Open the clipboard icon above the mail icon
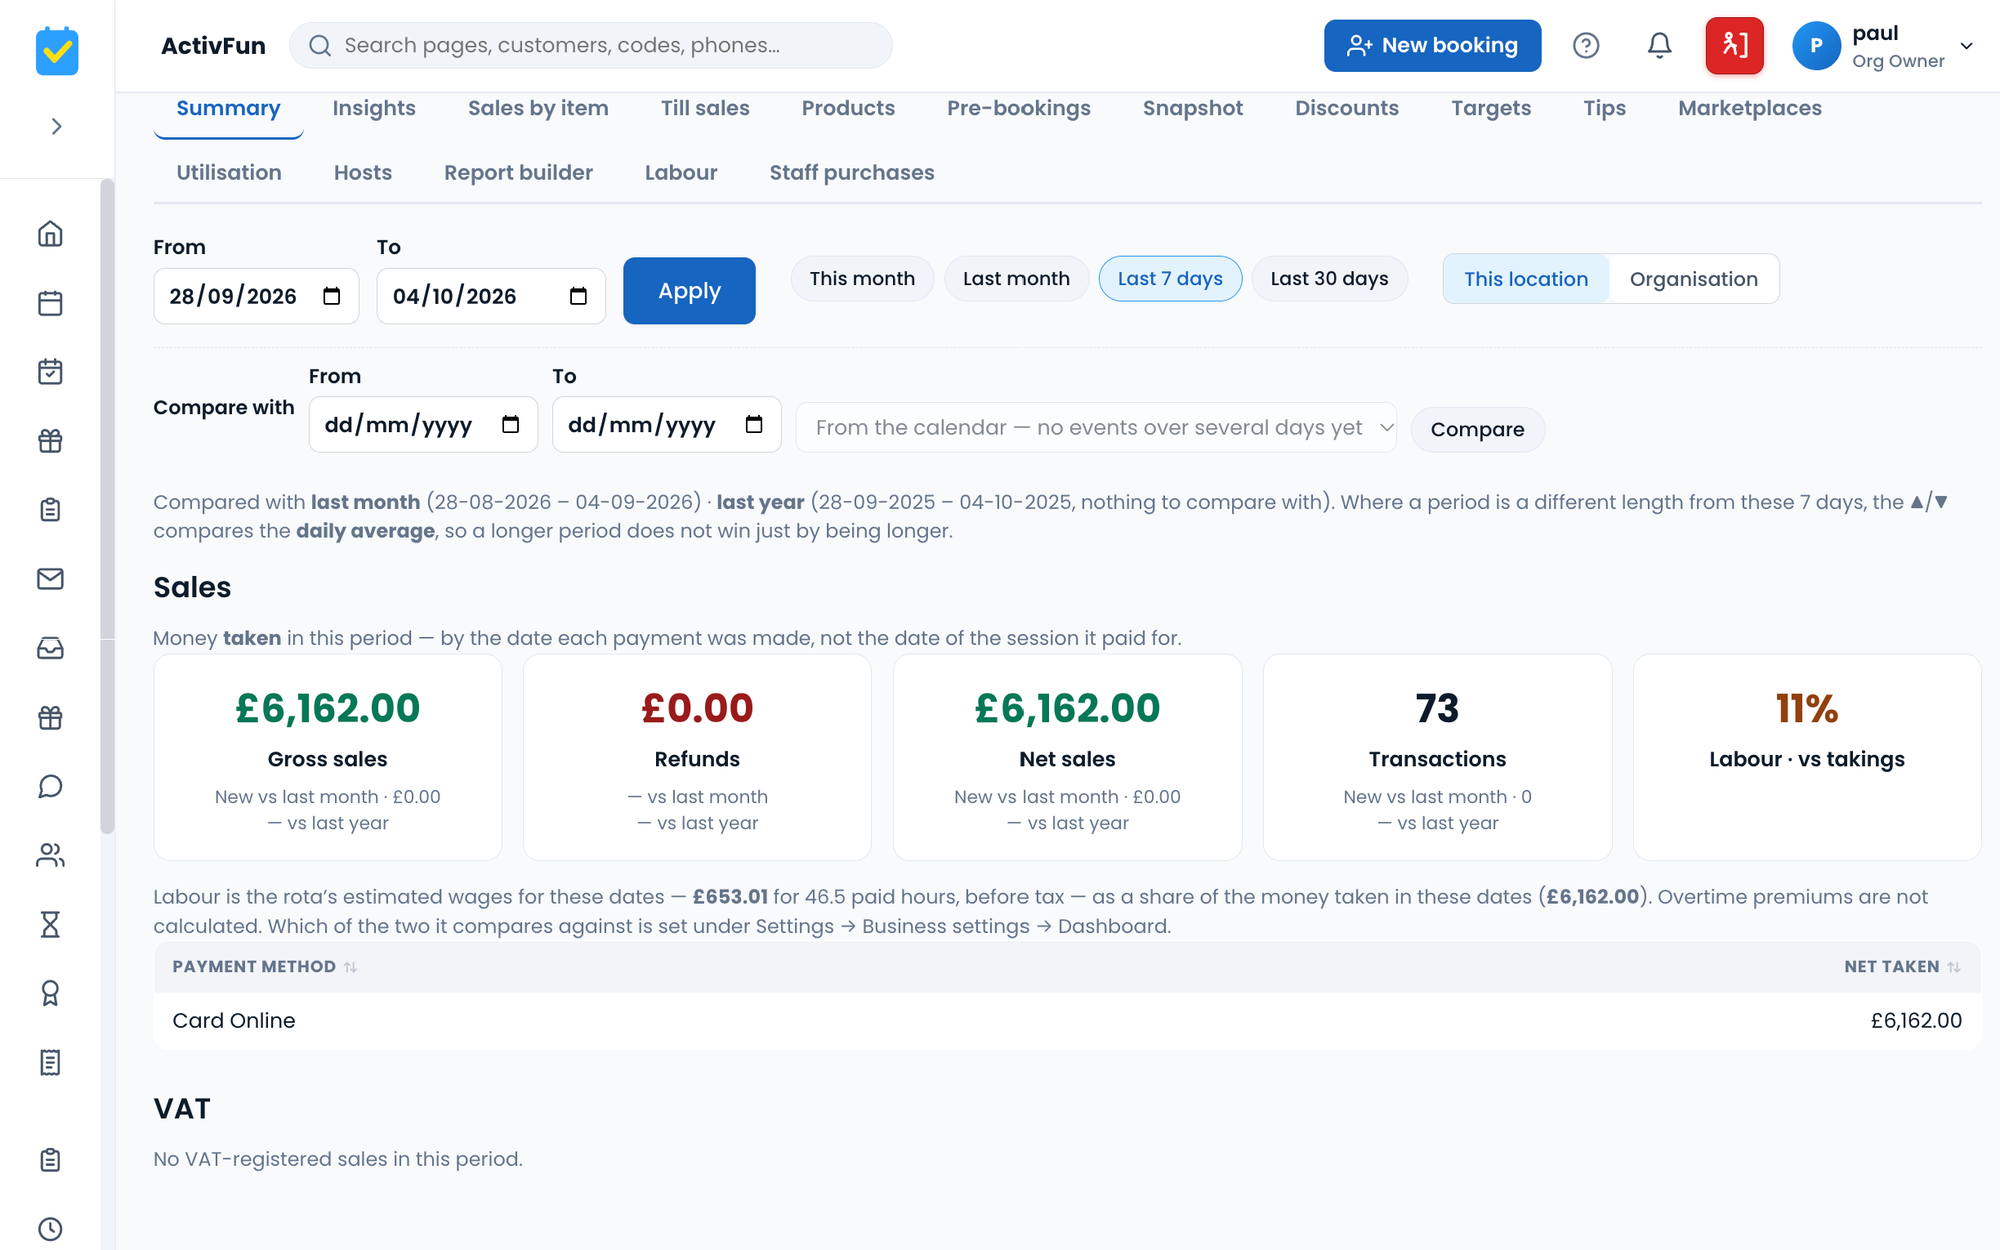 (50, 510)
